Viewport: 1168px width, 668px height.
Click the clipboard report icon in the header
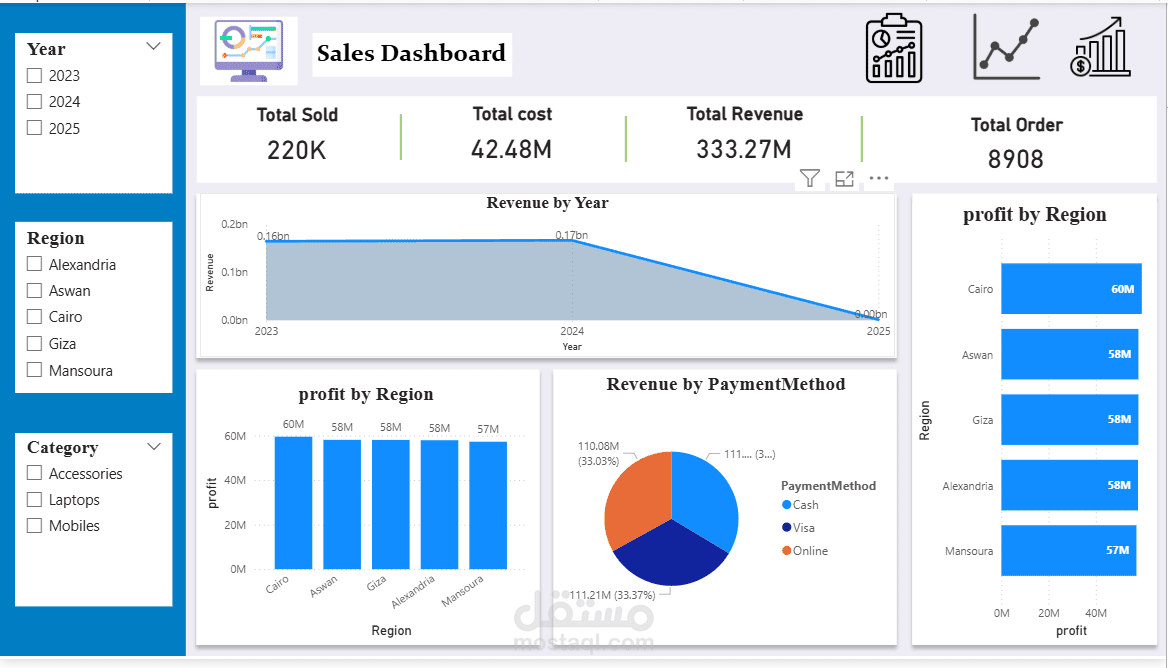(893, 46)
